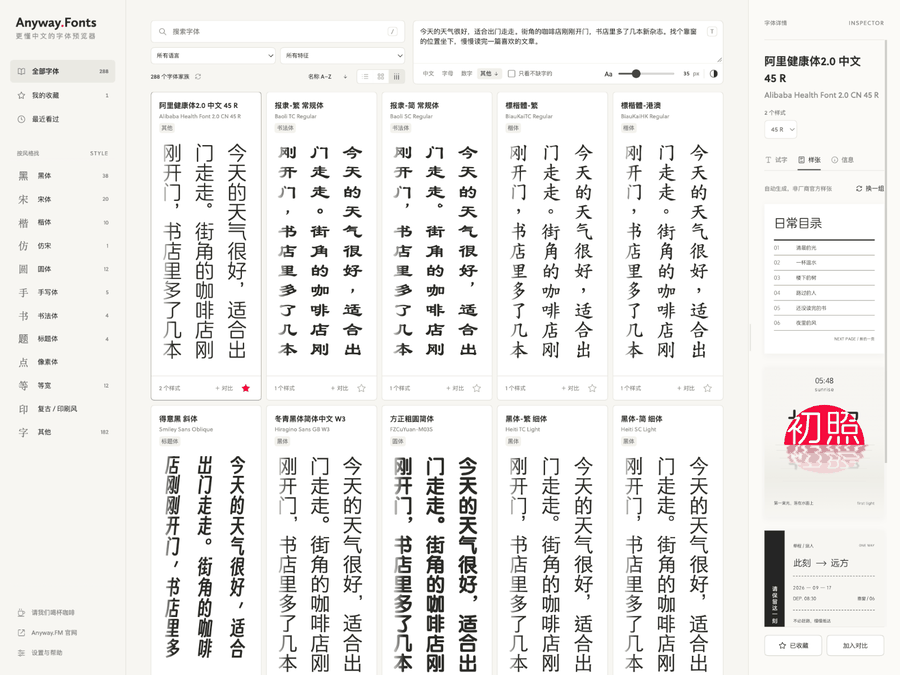
Task: Open 请我们喝杯咖啡 link
Action: point(46,612)
